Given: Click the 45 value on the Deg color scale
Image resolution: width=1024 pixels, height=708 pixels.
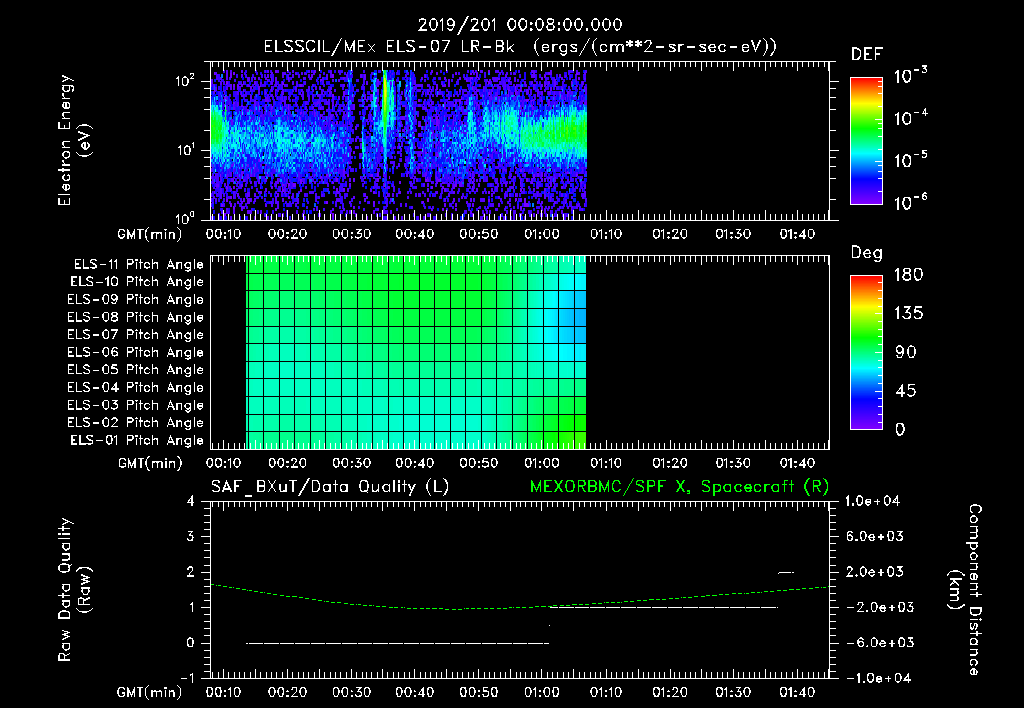Looking at the screenshot, I should (906, 391).
